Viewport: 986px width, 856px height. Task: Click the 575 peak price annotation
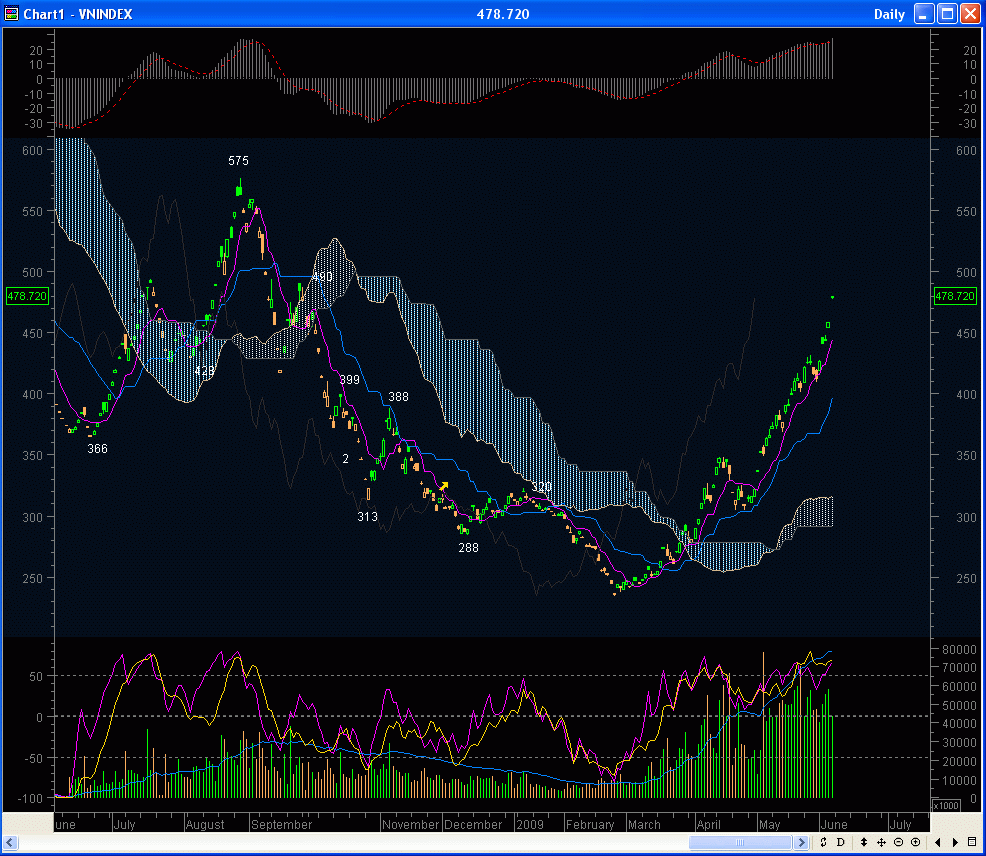click(x=238, y=161)
